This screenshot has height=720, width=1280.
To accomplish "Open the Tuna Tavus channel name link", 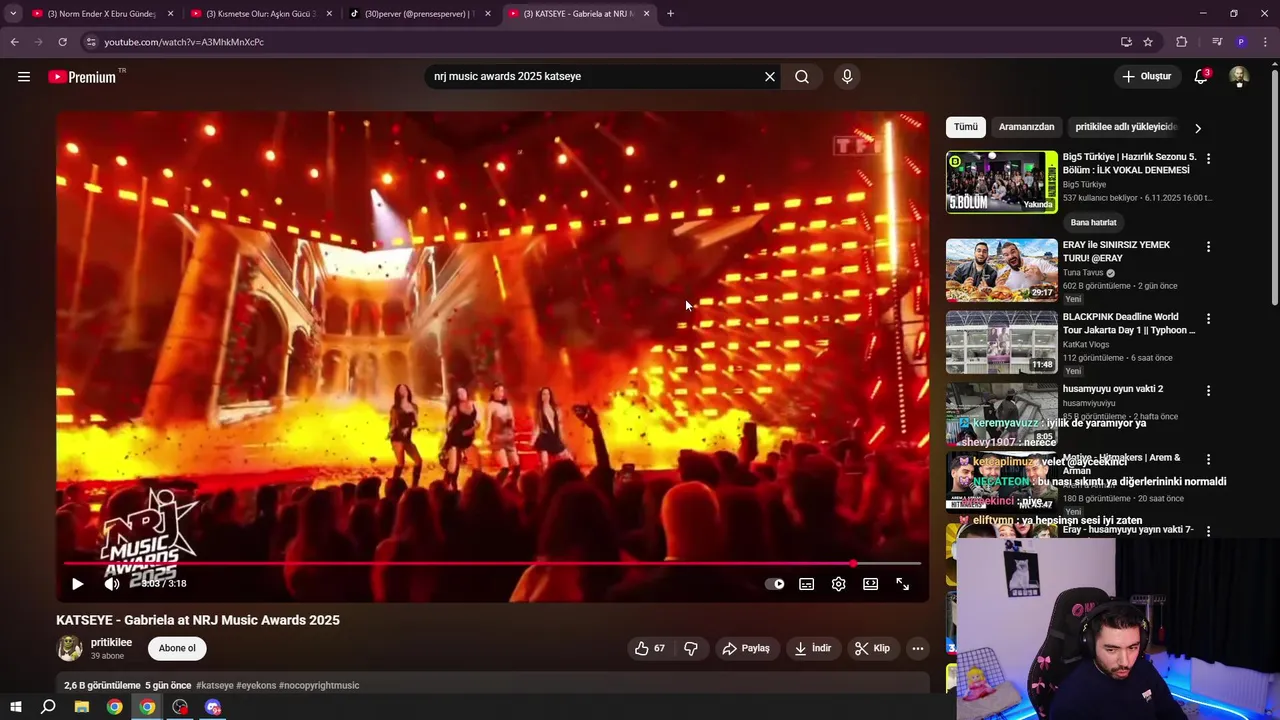I will tap(1083, 273).
